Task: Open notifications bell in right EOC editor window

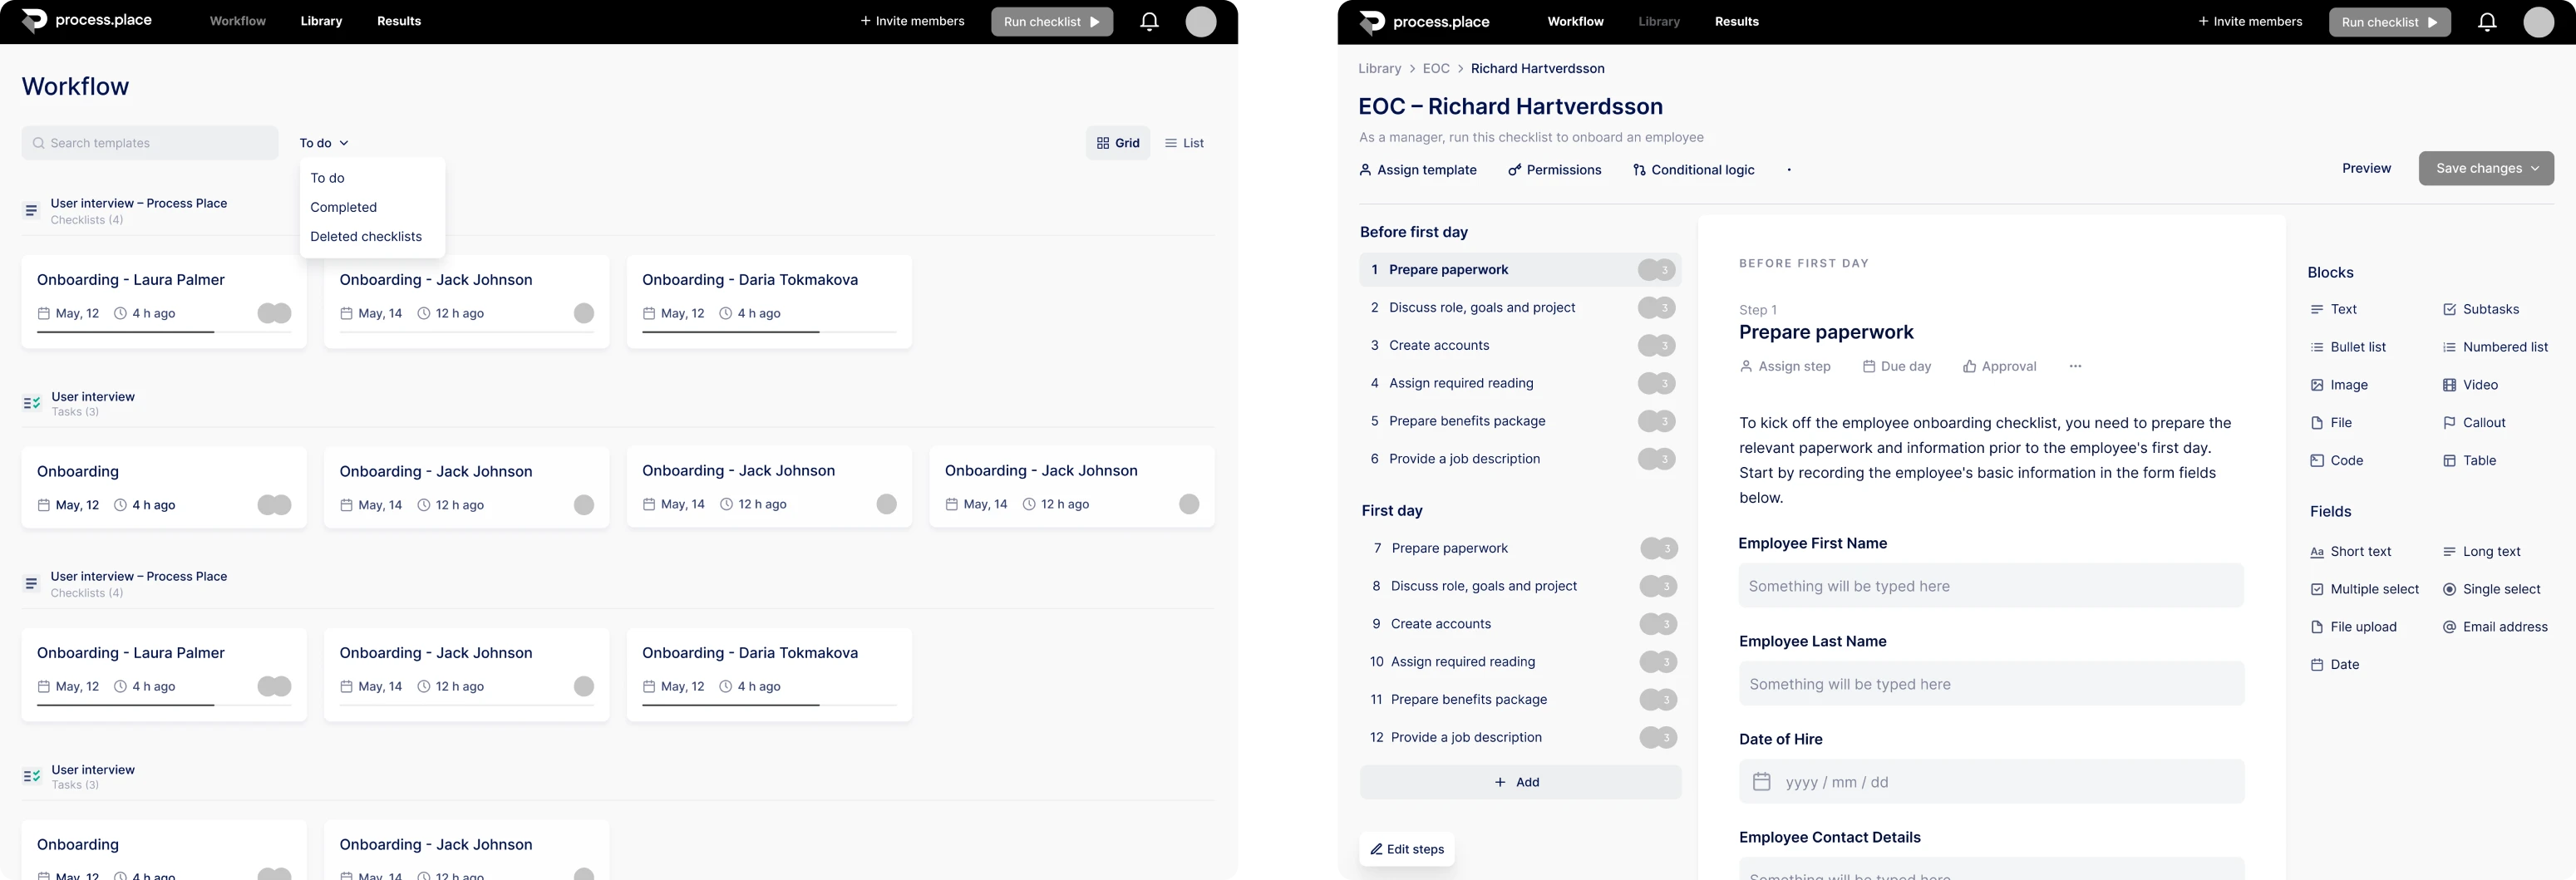Action: 2487,22
